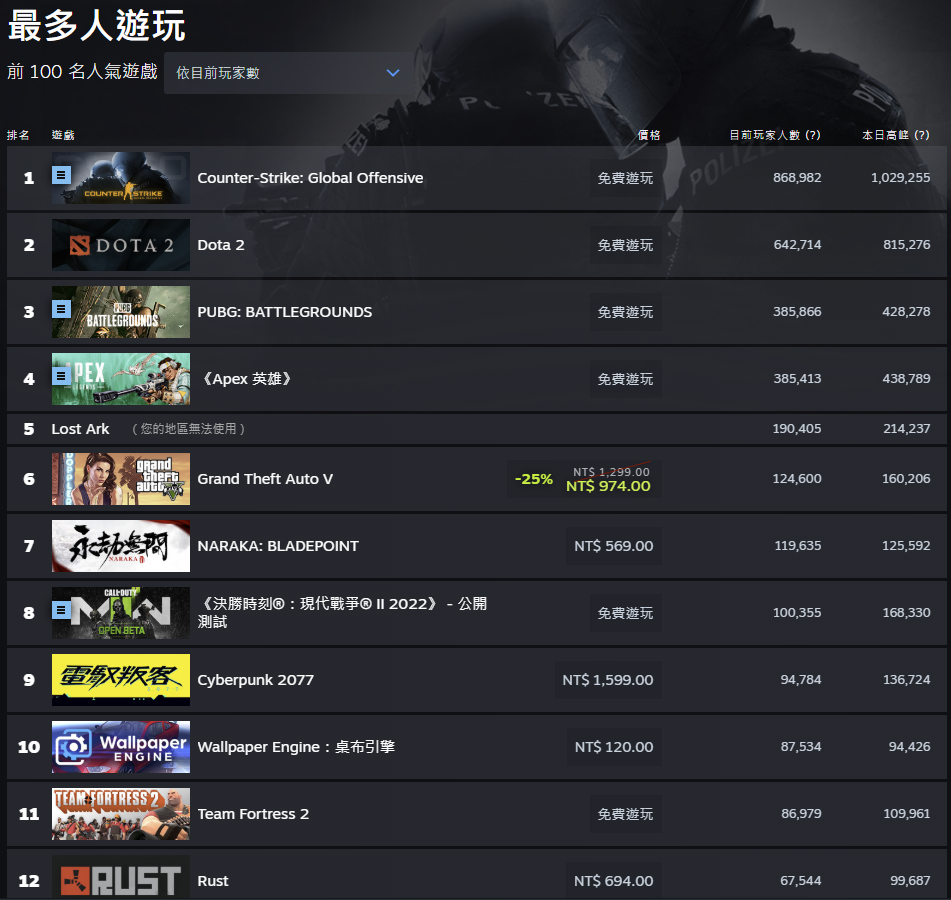Click NT$ 974.00 discounted price
This screenshot has height=900, width=951.
tap(608, 486)
